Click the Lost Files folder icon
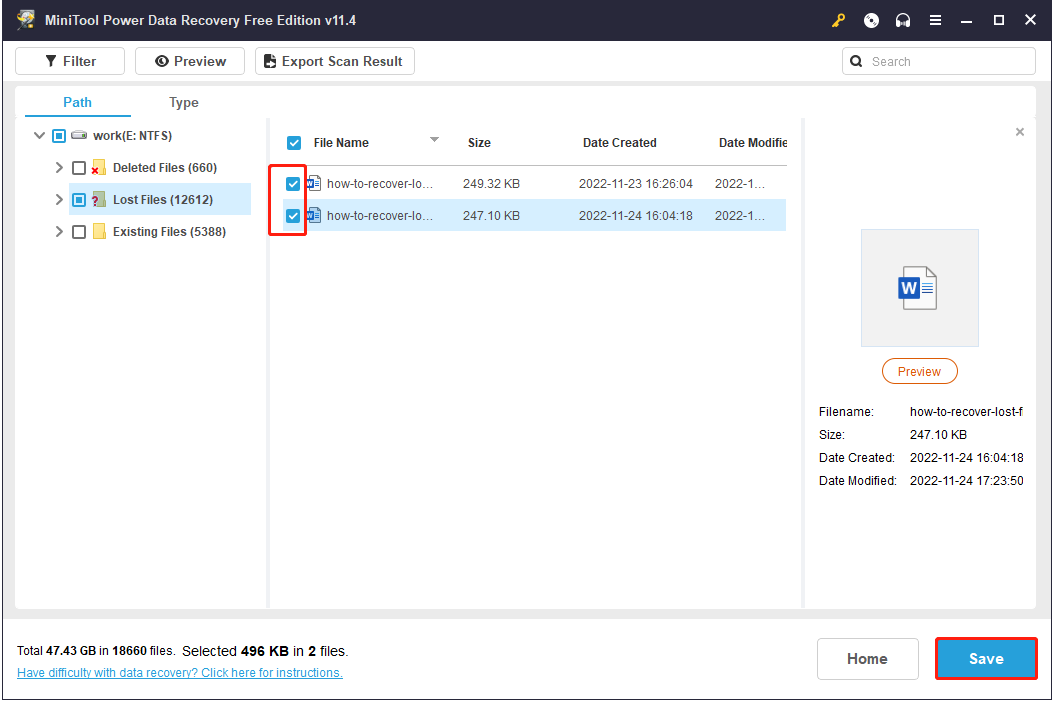1055x703 pixels. [99, 199]
